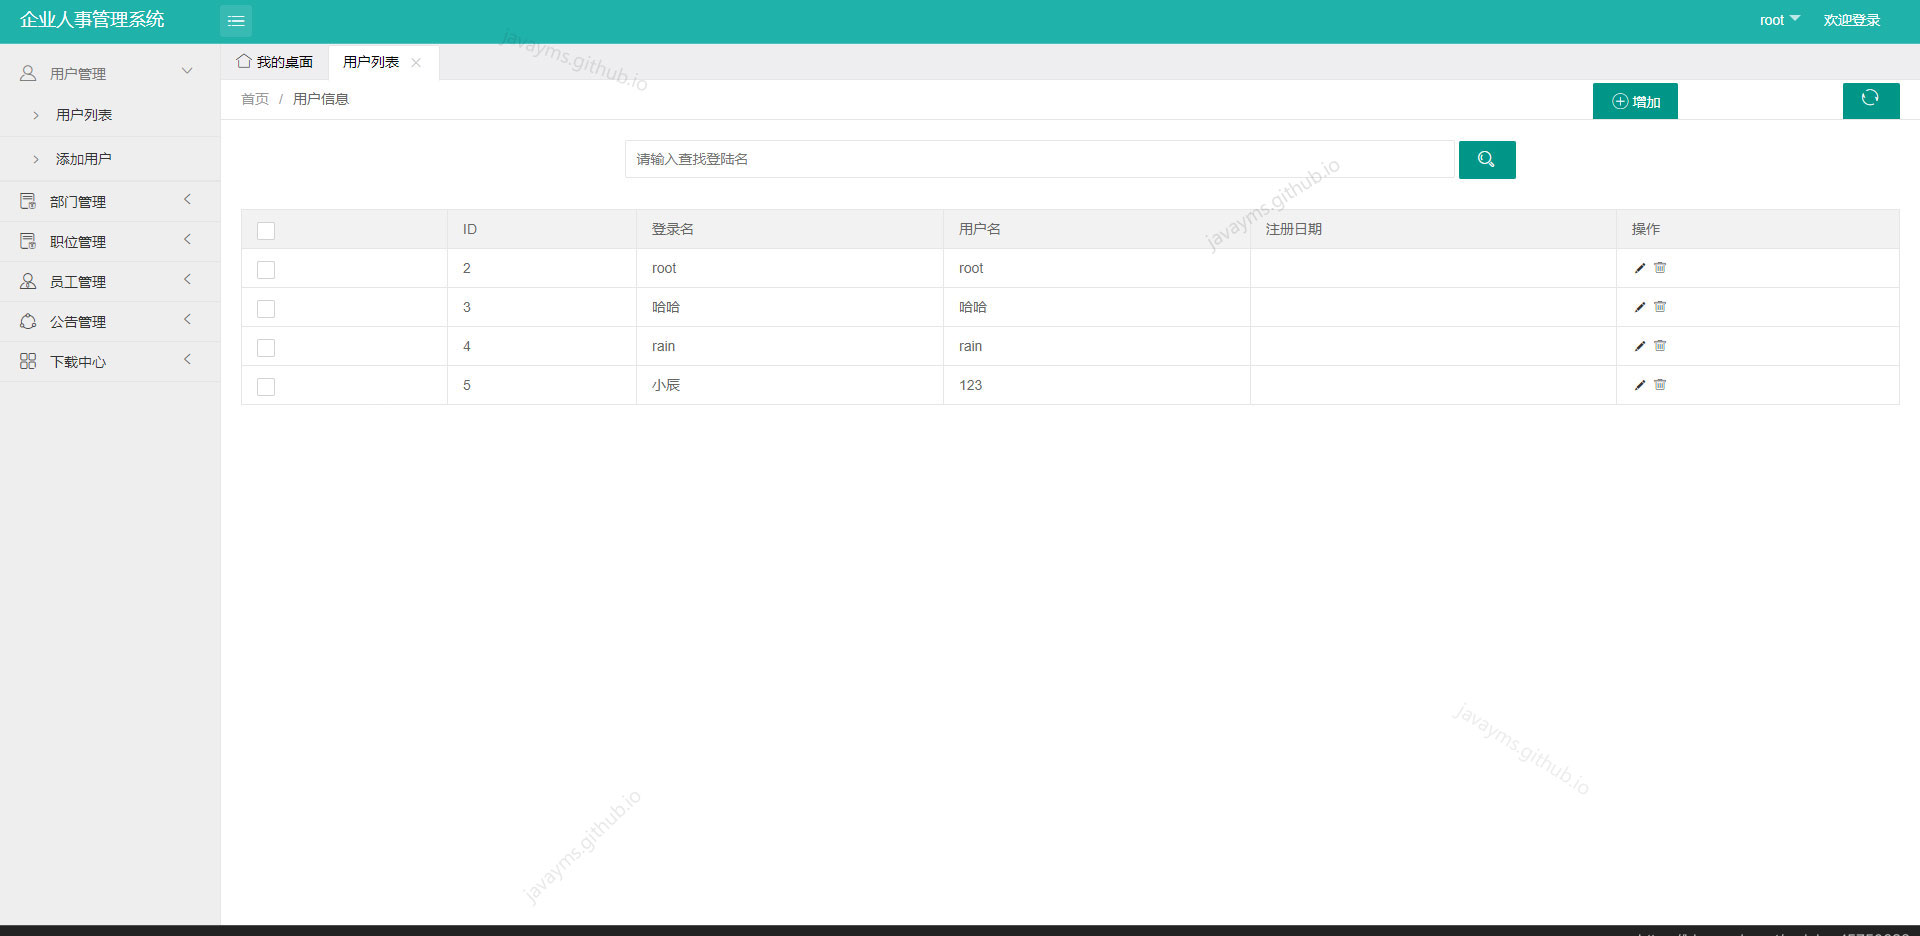Click the search magnifier icon
This screenshot has height=936, width=1920.
tap(1487, 159)
